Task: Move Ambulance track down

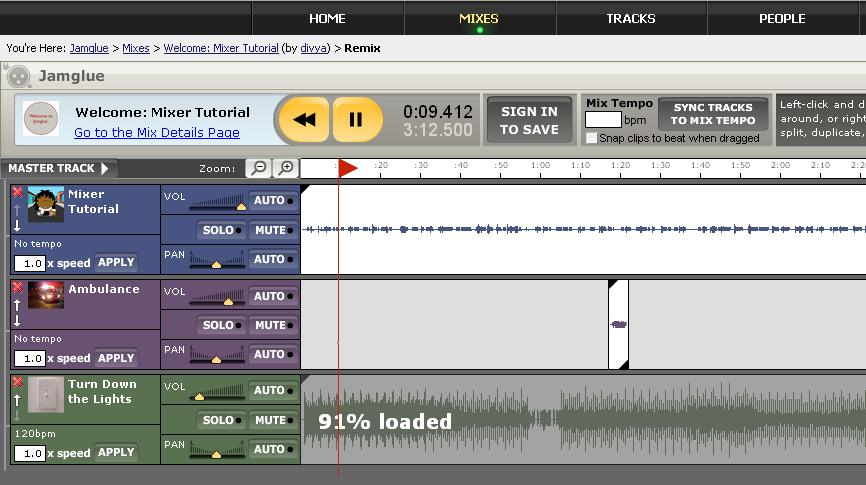Action: coord(17,321)
